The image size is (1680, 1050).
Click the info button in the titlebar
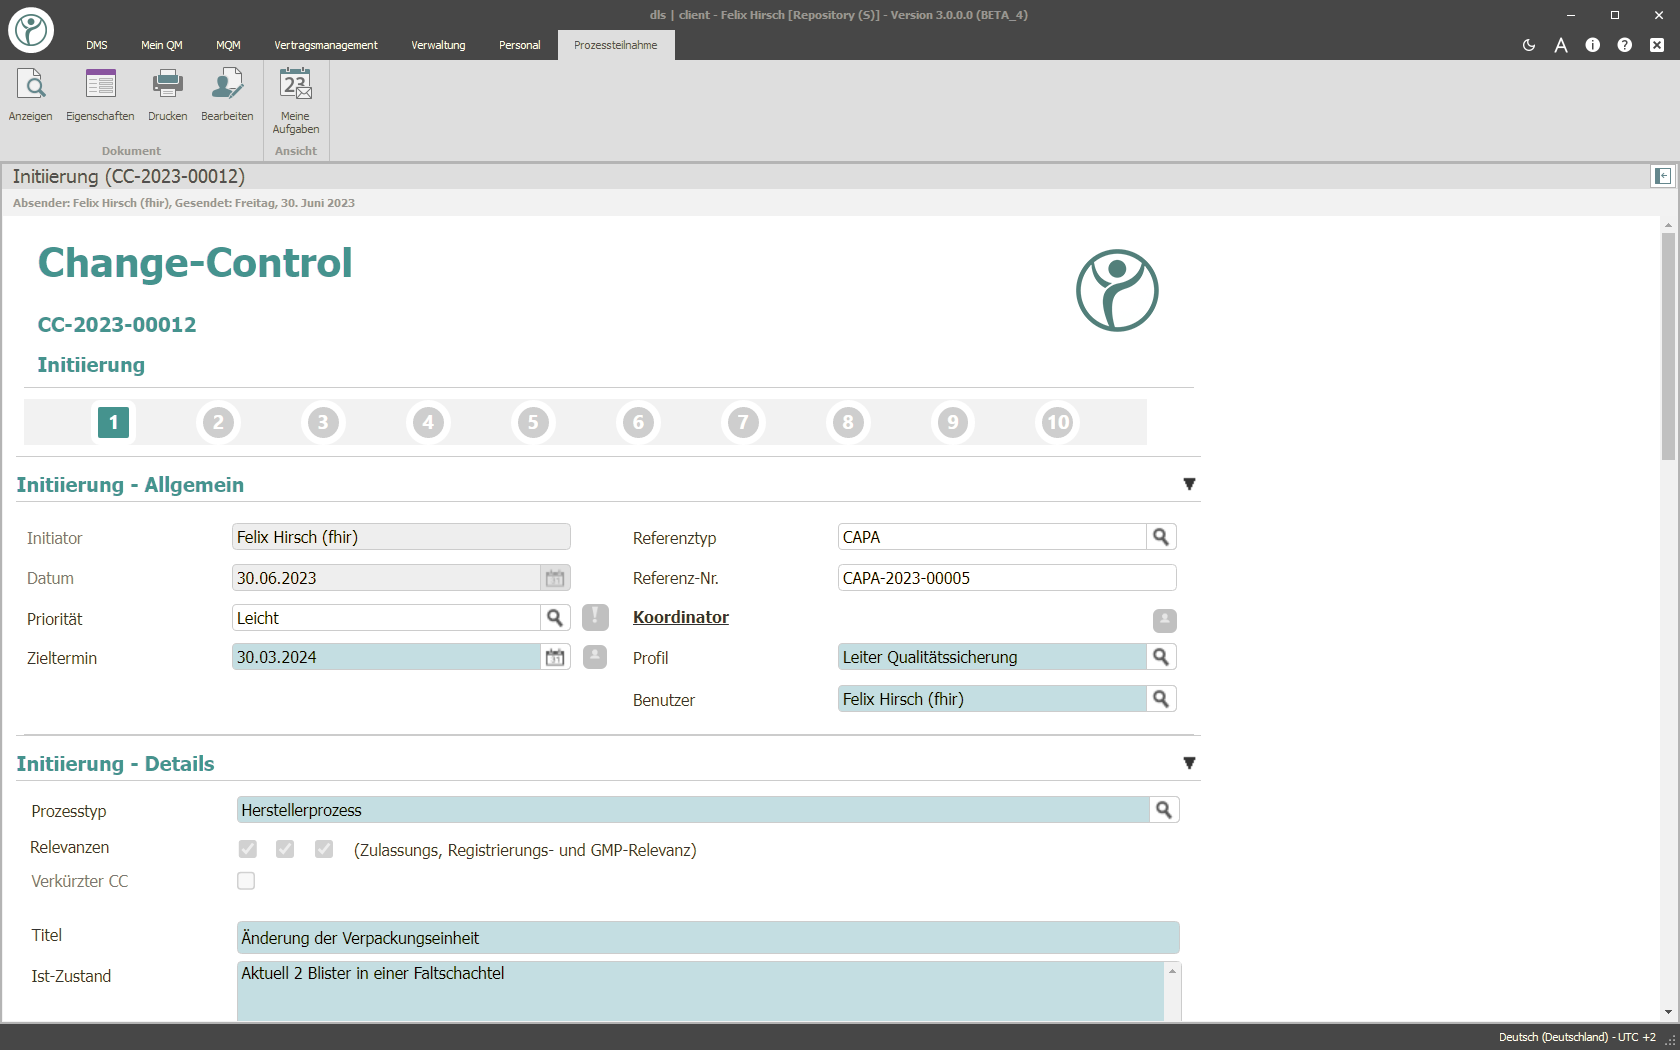pos(1592,45)
